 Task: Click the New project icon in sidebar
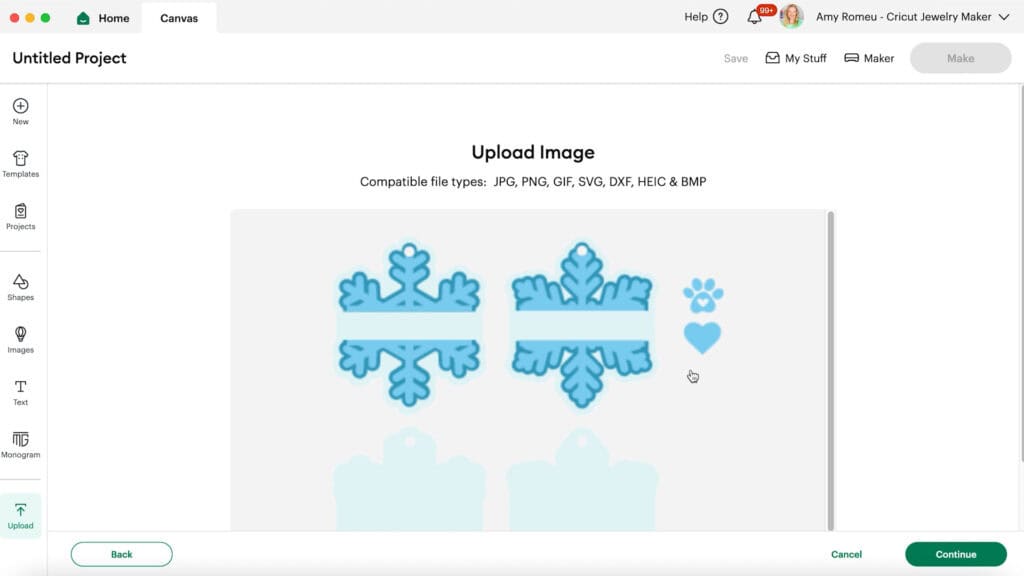click(20, 112)
